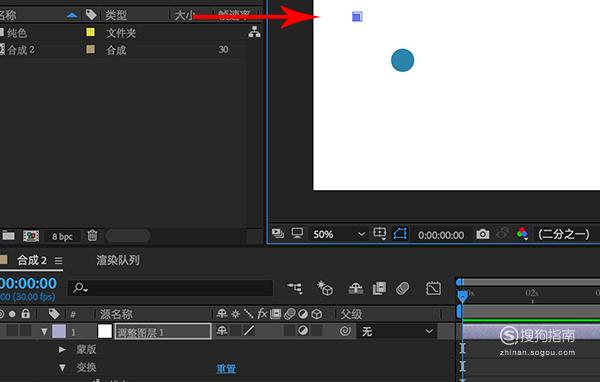The height and width of the screenshot is (382, 600).
Task: Open the 50% magnification dropdown
Action: click(339, 234)
